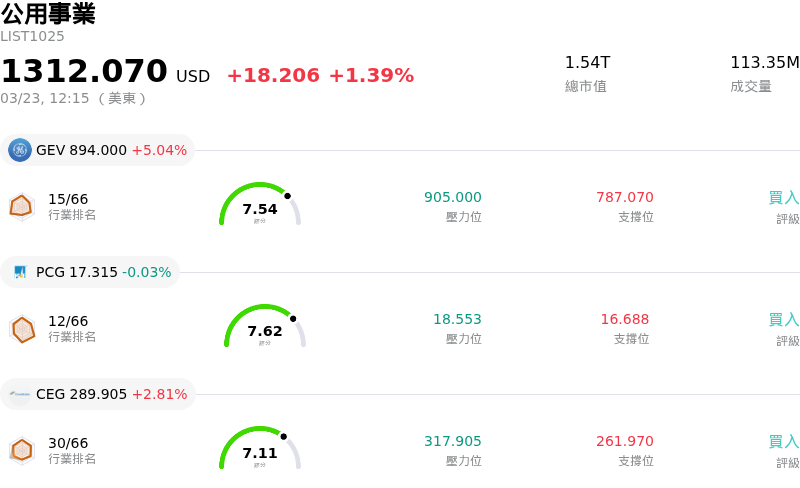Click the 7.11 score gauge
The height and width of the screenshot is (488, 800).
260,451
